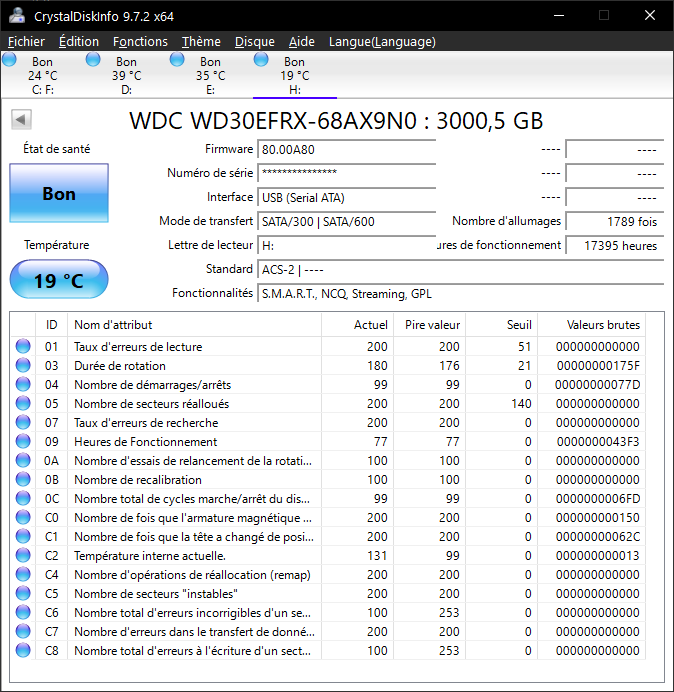Click the status orb for attribute 0C
Screen dimensions: 674x692
click(x=23, y=498)
